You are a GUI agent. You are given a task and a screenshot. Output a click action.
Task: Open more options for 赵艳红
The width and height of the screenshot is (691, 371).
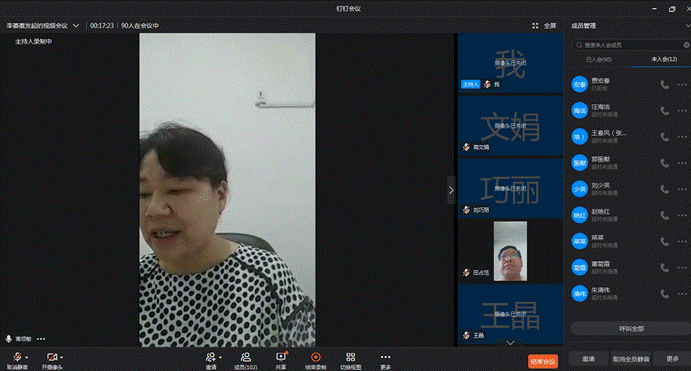pos(682,215)
